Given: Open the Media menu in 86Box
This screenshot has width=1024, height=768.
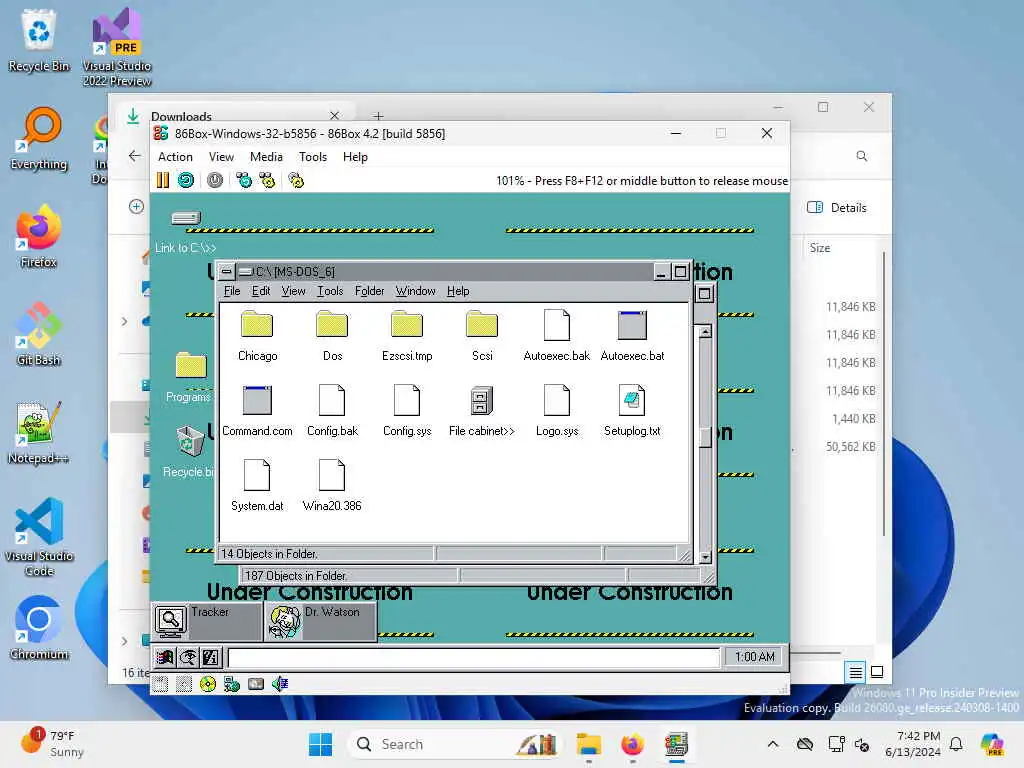Looking at the screenshot, I should (x=266, y=157).
